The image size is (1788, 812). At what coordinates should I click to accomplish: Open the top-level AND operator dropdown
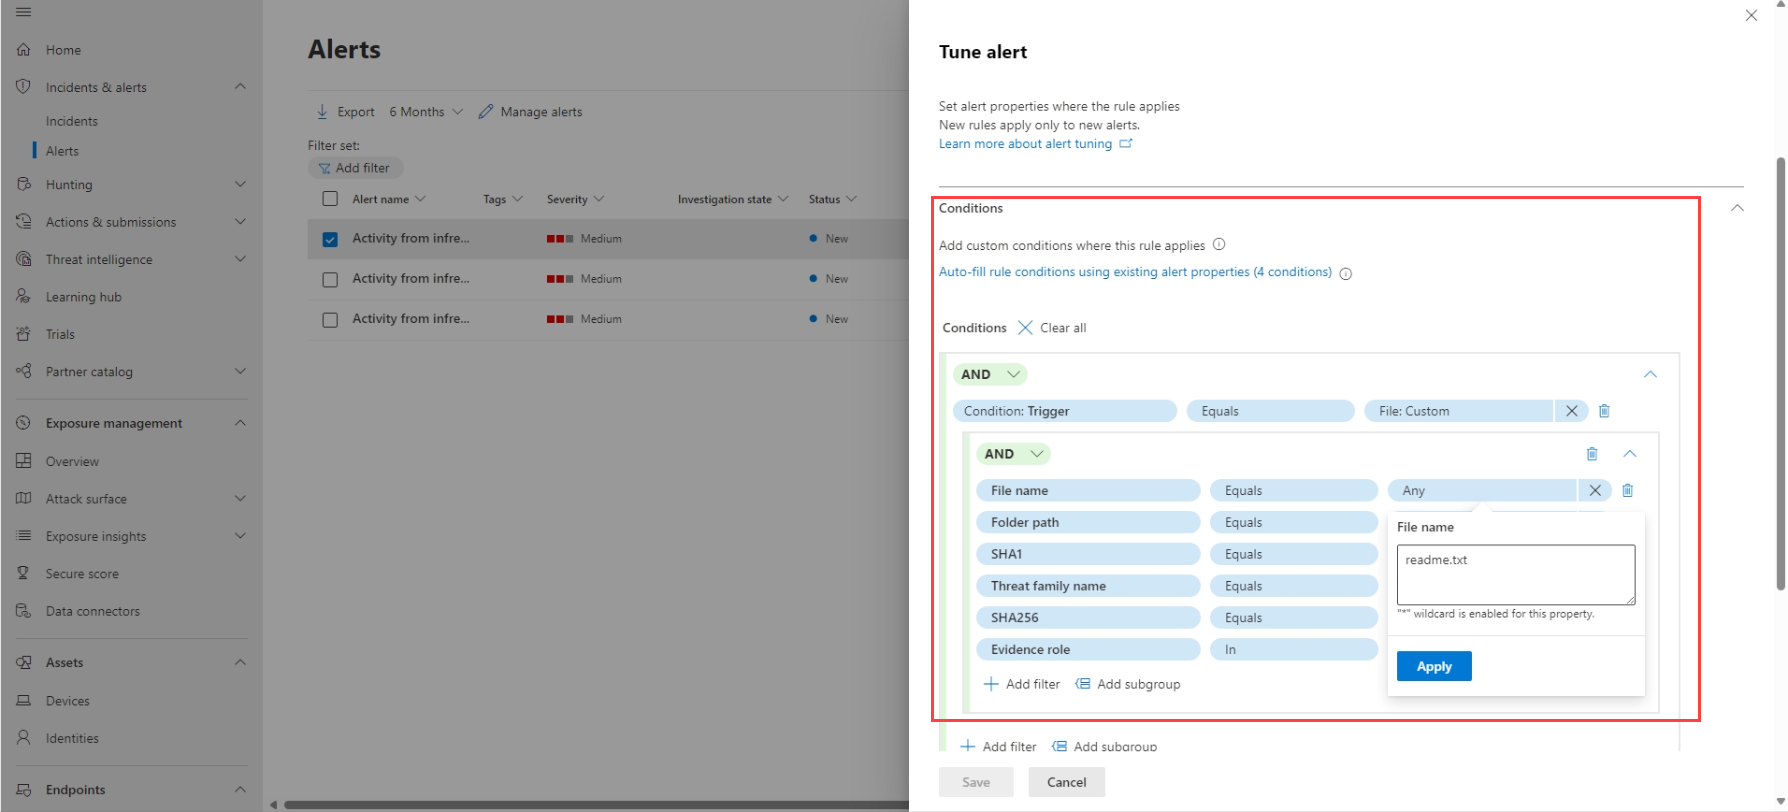click(x=990, y=374)
